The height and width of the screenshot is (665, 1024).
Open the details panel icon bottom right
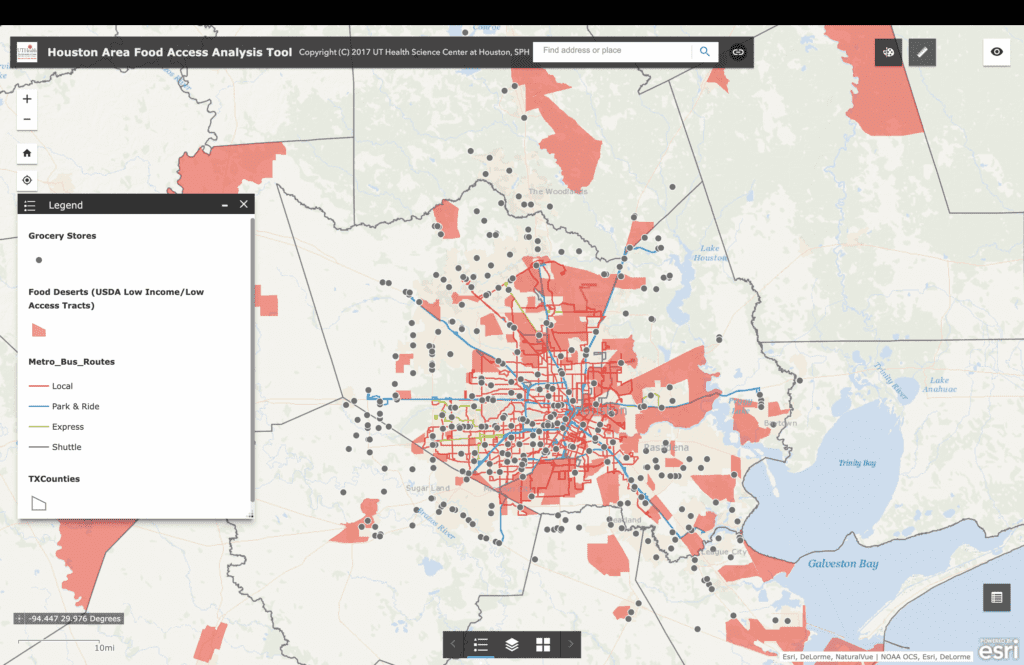pyautogui.click(x=996, y=597)
